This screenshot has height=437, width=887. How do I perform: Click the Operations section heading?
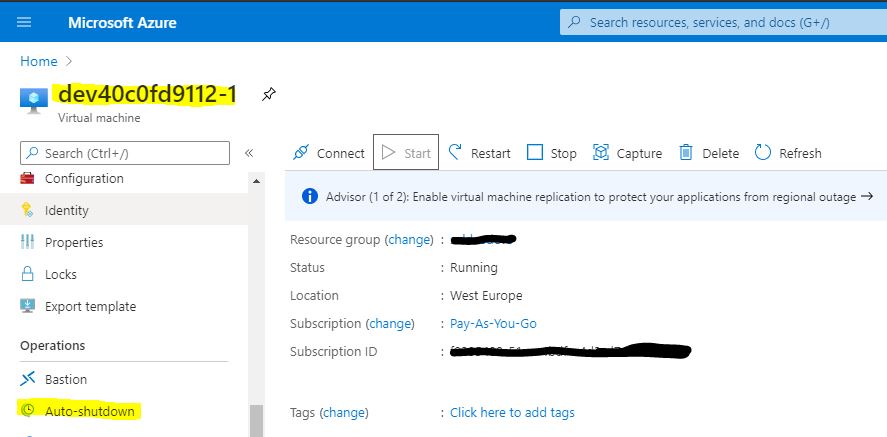[x=53, y=345]
